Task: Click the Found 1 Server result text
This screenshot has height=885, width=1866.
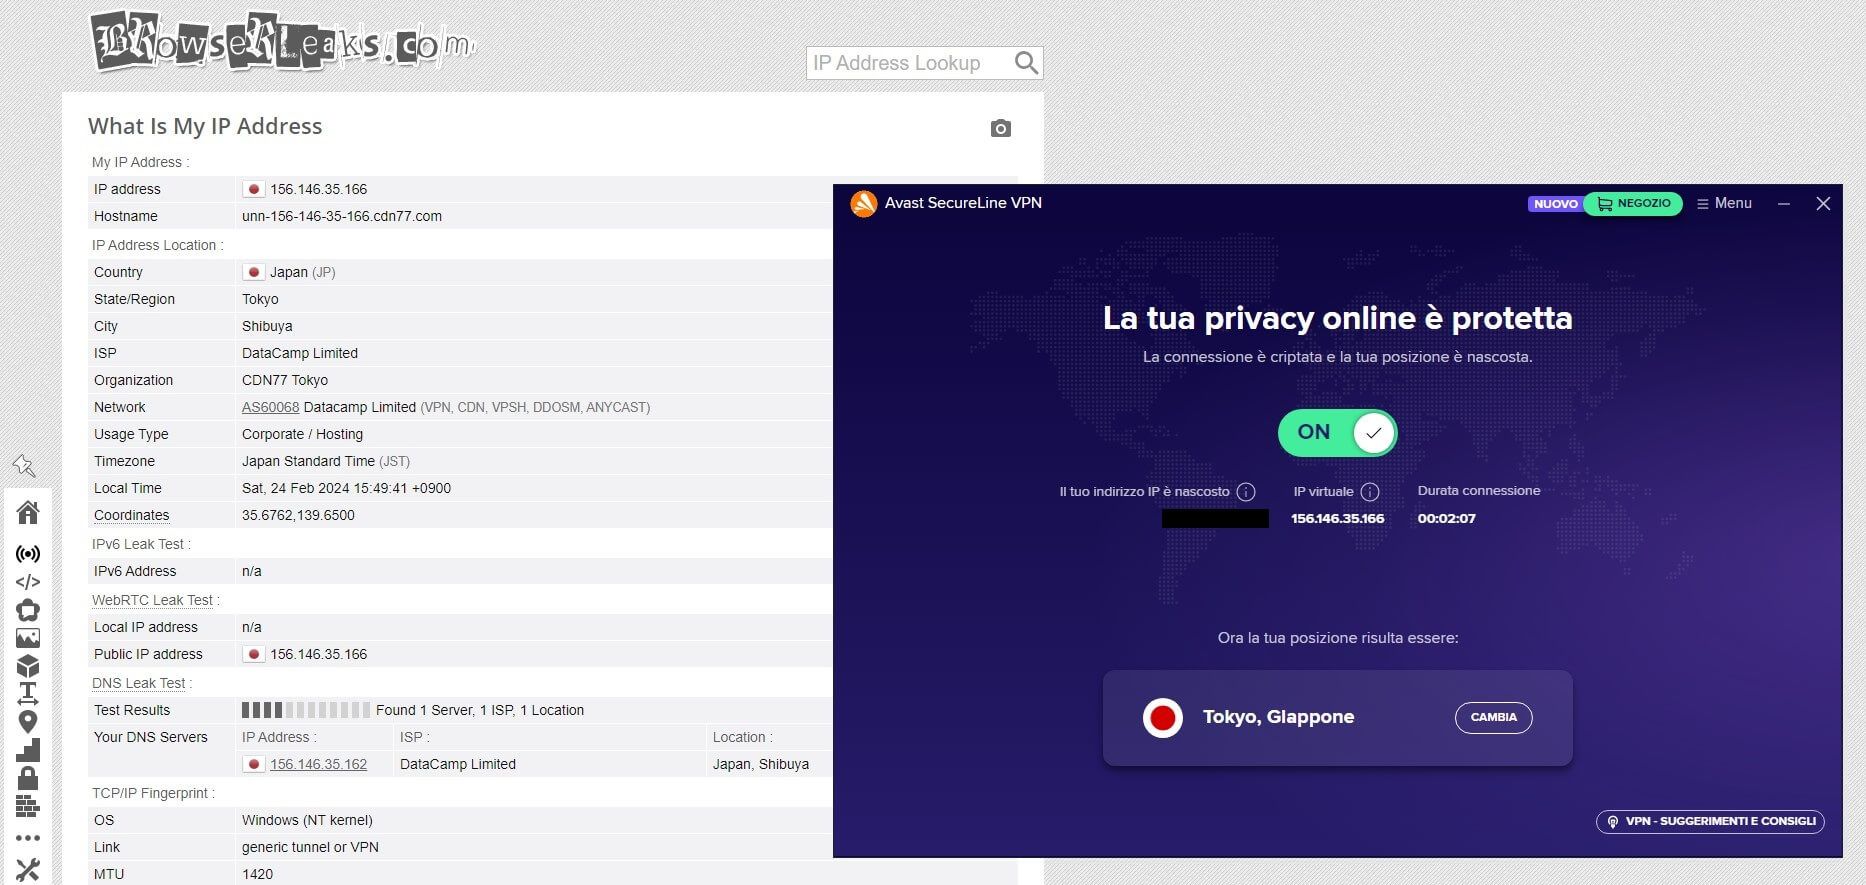Action: coord(480,710)
